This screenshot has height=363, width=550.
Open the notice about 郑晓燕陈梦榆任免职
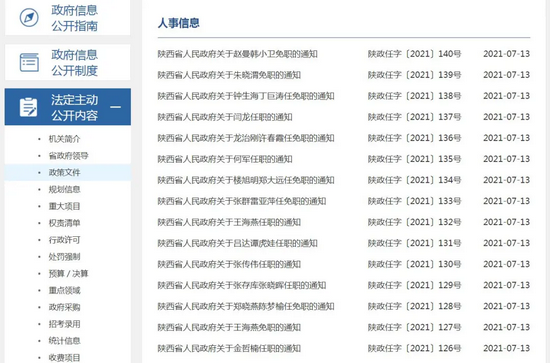tap(246, 307)
